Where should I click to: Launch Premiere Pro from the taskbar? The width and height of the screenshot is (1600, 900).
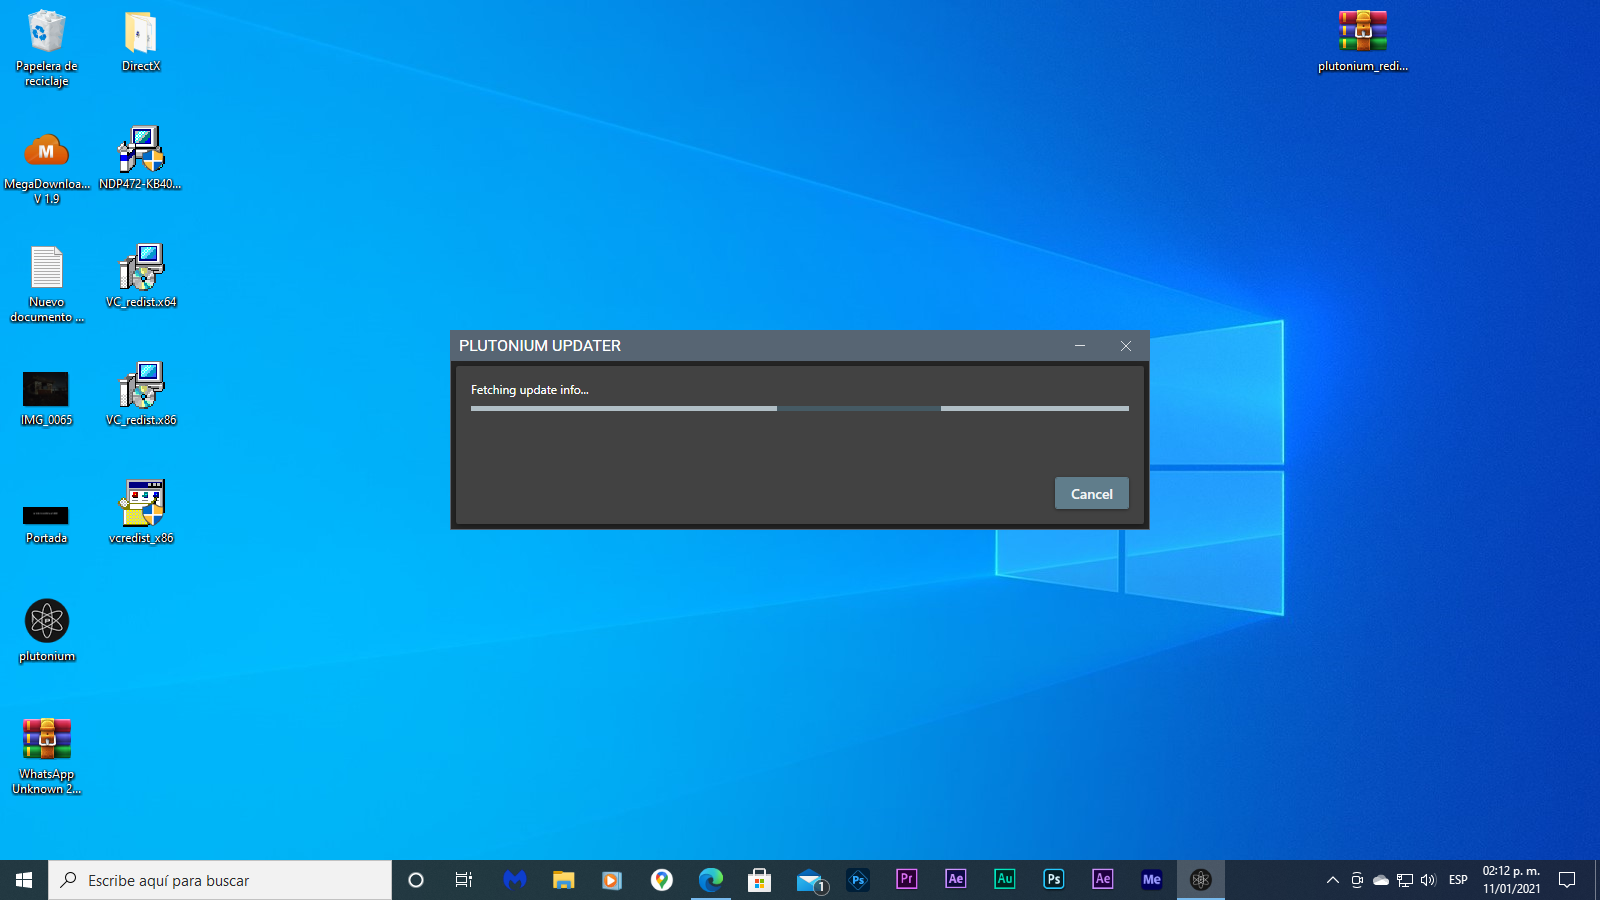(x=906, y=880)
